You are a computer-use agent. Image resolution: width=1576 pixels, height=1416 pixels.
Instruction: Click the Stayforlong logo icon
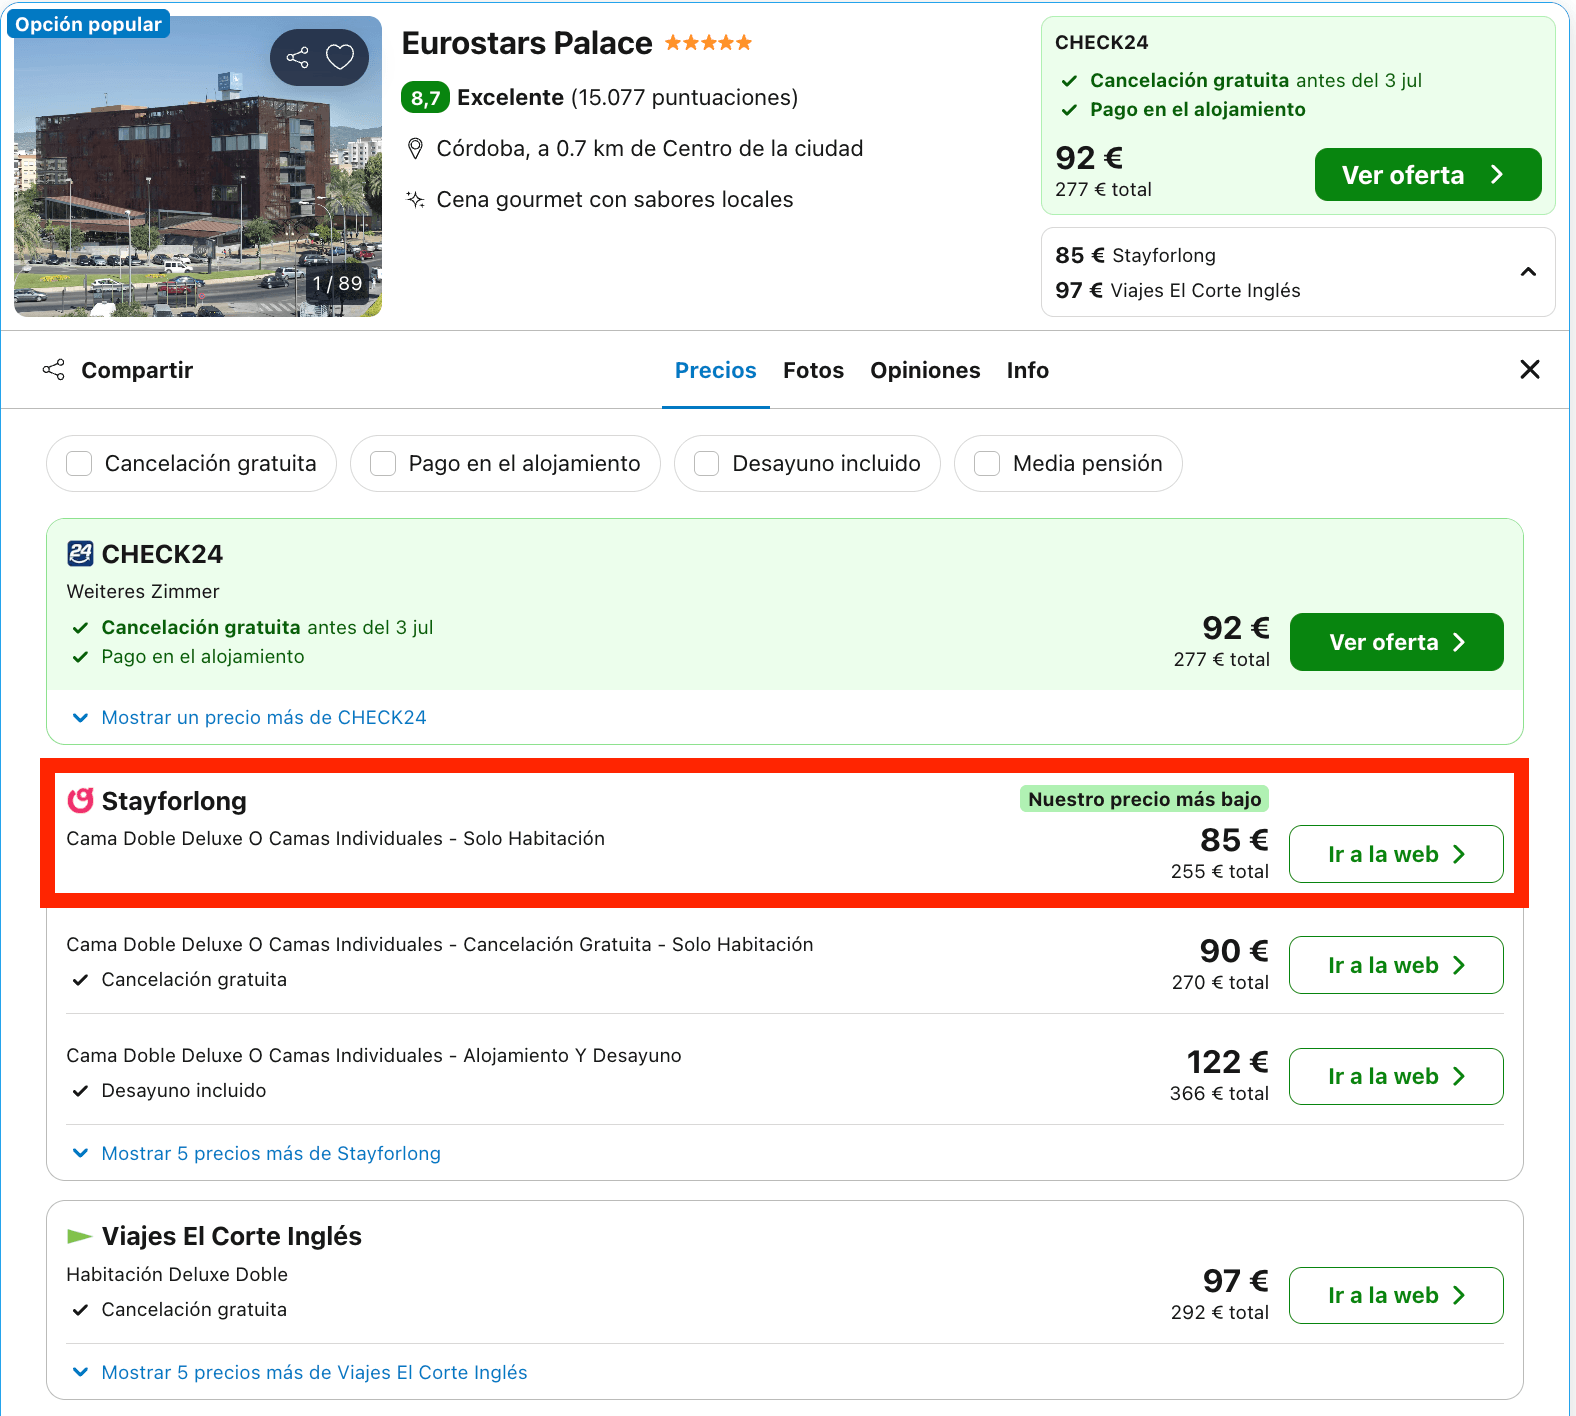click(x=80, y=801)
